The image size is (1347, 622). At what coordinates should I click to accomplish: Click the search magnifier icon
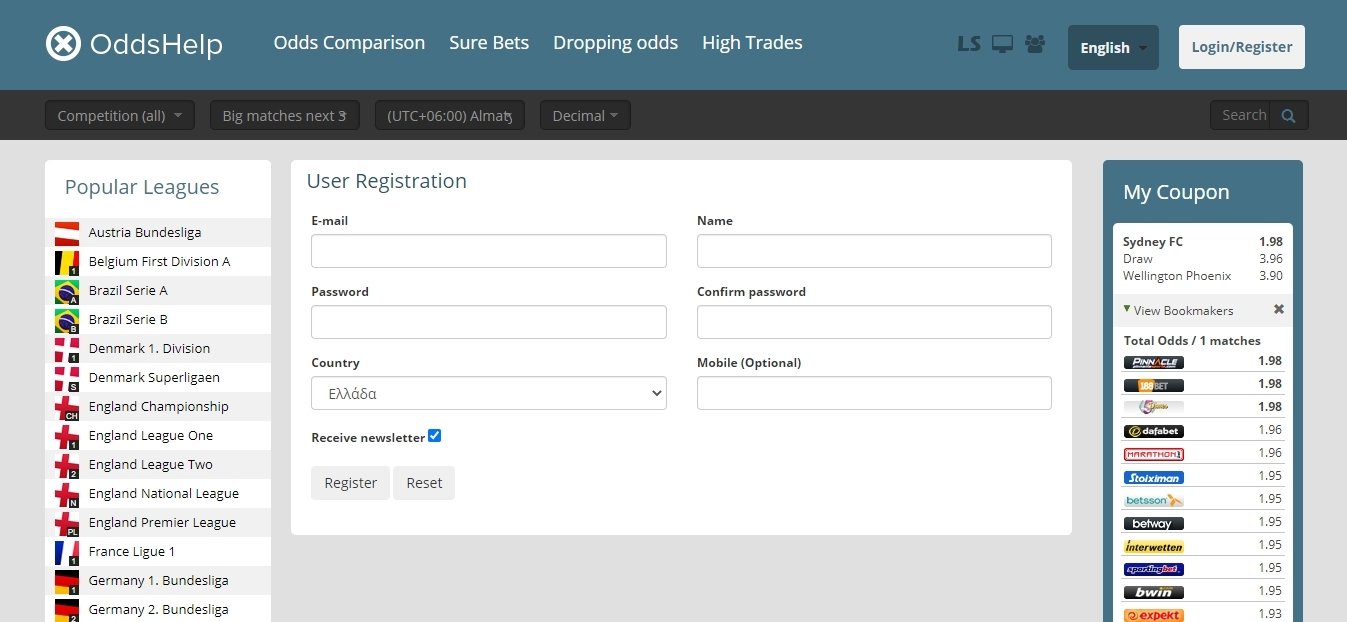(1288, 116)
